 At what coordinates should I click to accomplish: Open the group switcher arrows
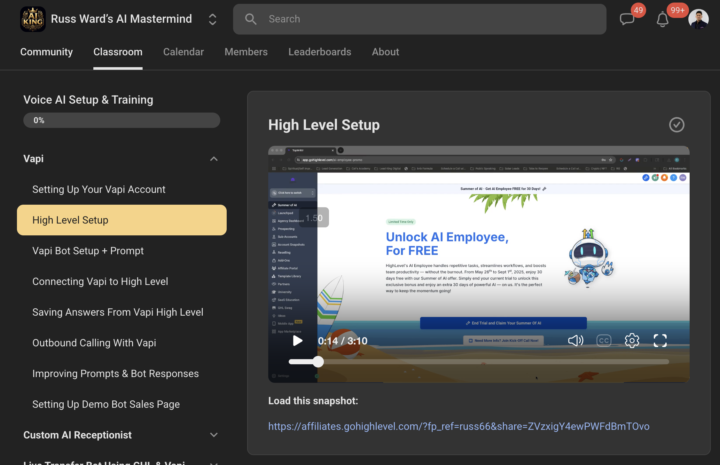213,19
